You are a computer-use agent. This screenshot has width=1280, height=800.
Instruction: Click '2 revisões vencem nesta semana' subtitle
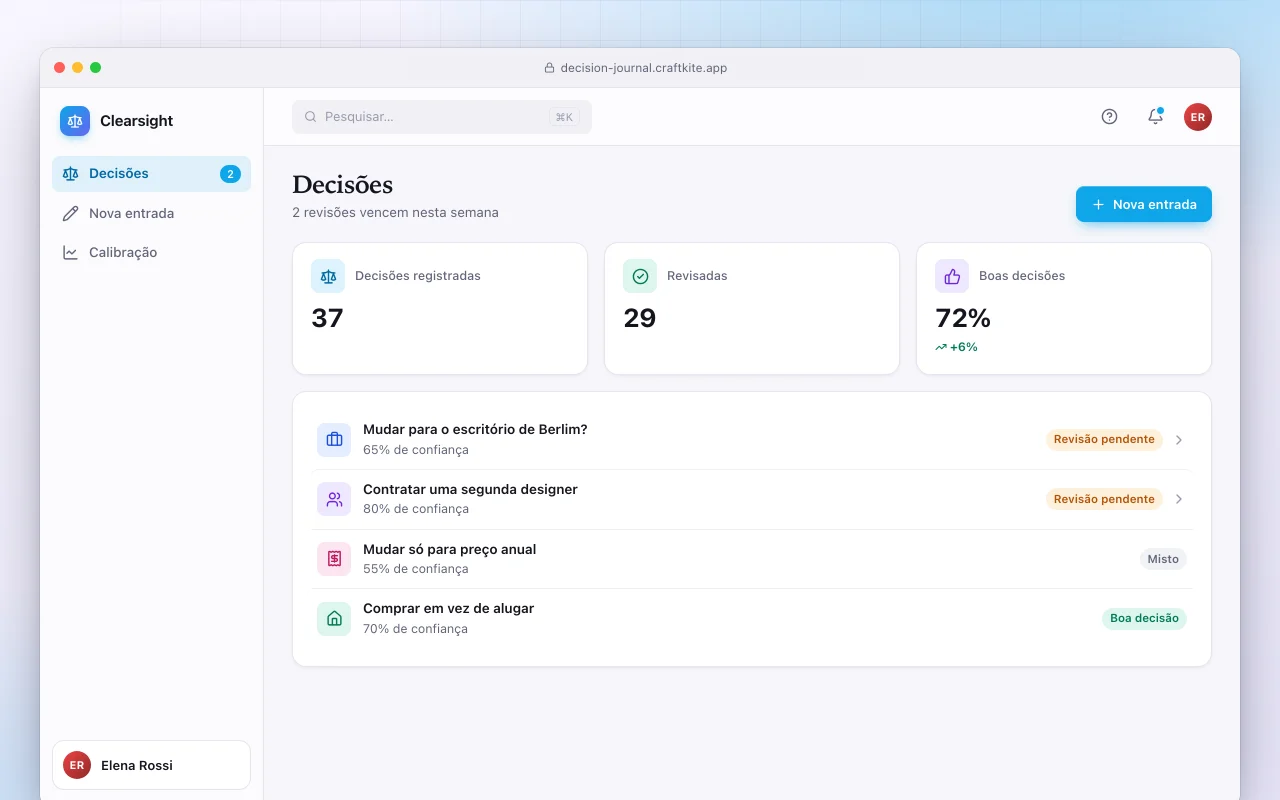tap(395, 212)
